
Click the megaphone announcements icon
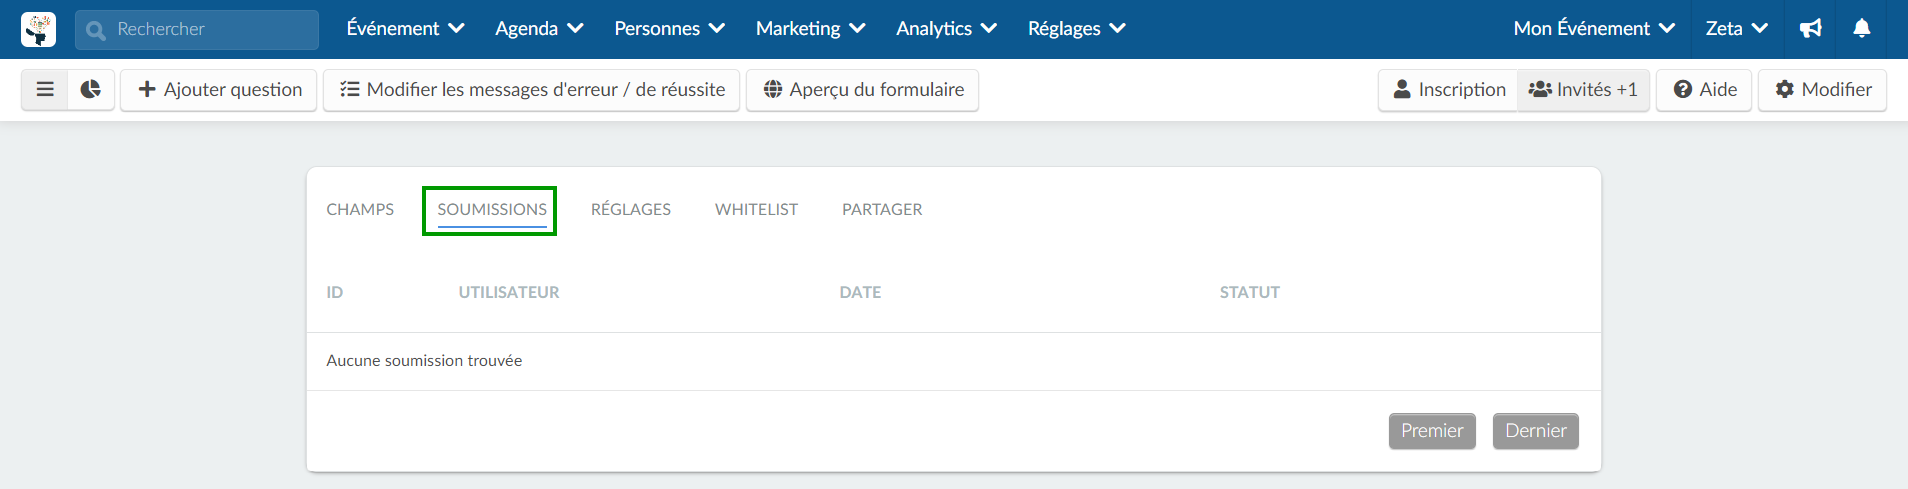pos(1811,29)
